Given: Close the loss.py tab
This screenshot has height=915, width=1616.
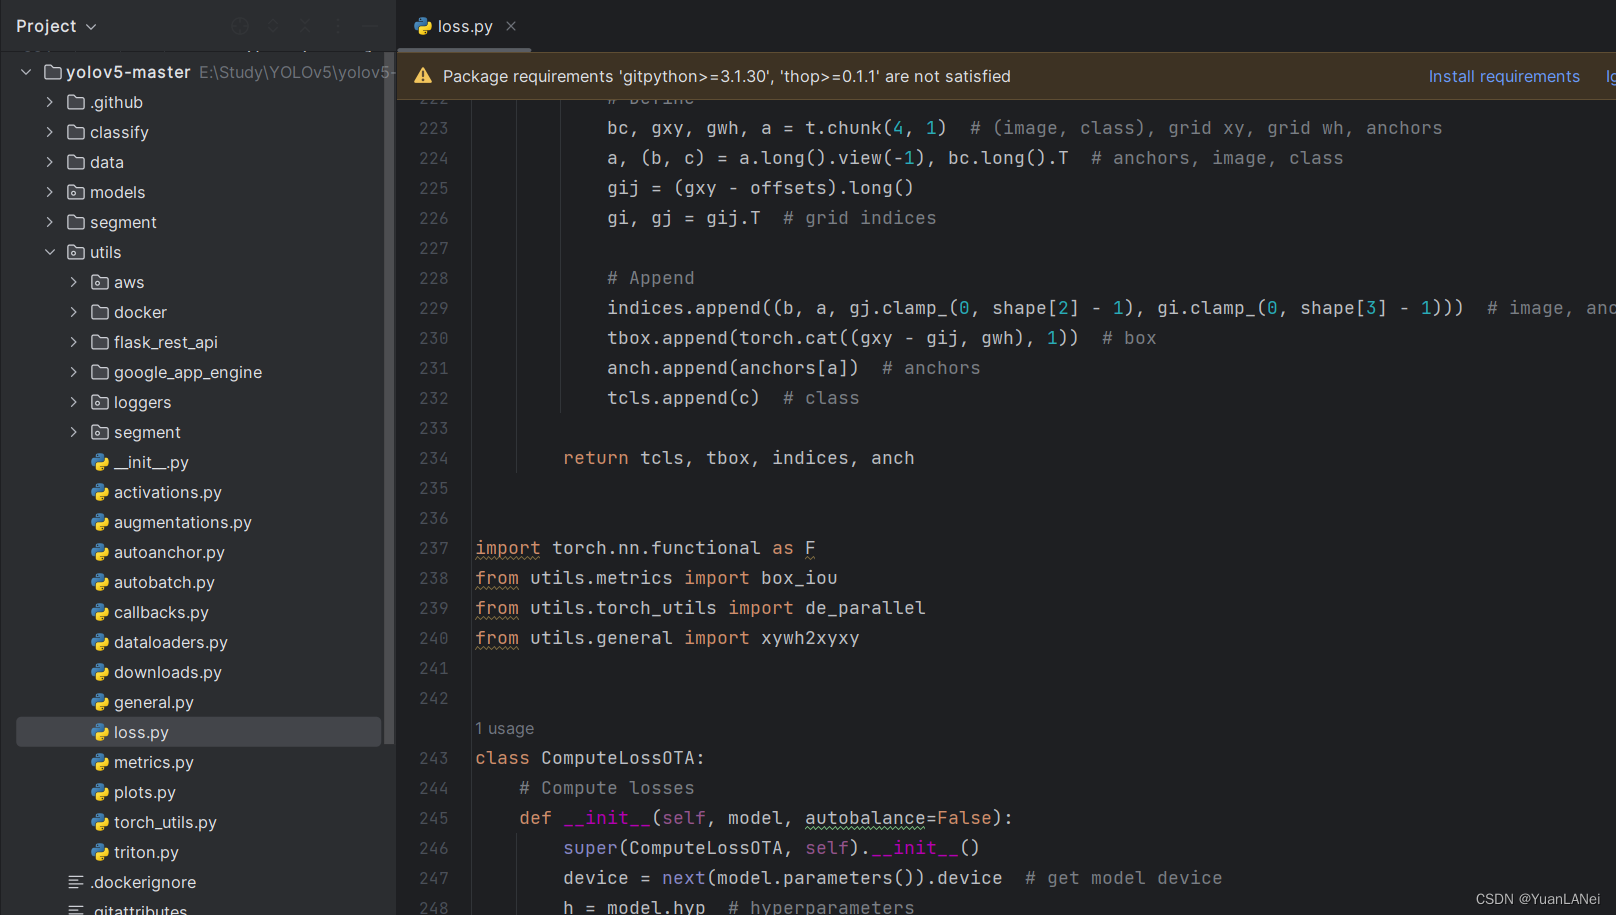Looking at the screenshot, I should click(510, 26).
